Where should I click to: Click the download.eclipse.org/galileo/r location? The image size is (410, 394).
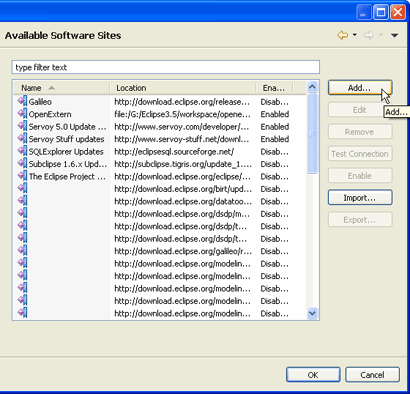click(183, 251)
